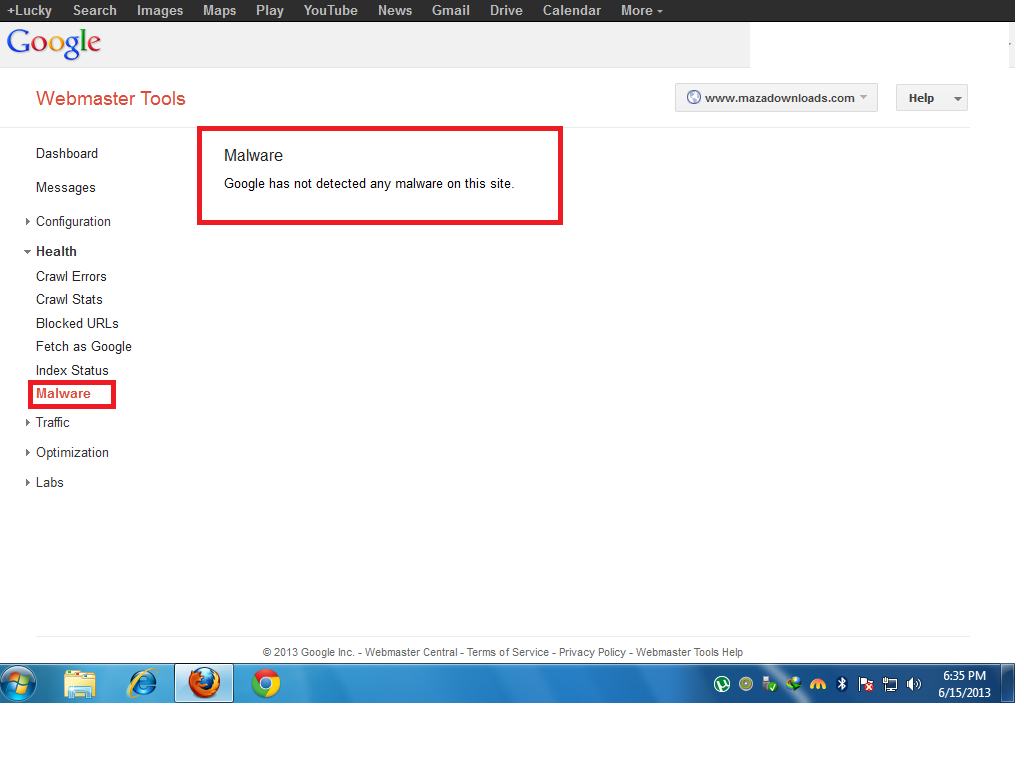Open Index Status under Health

click(72, 370)
